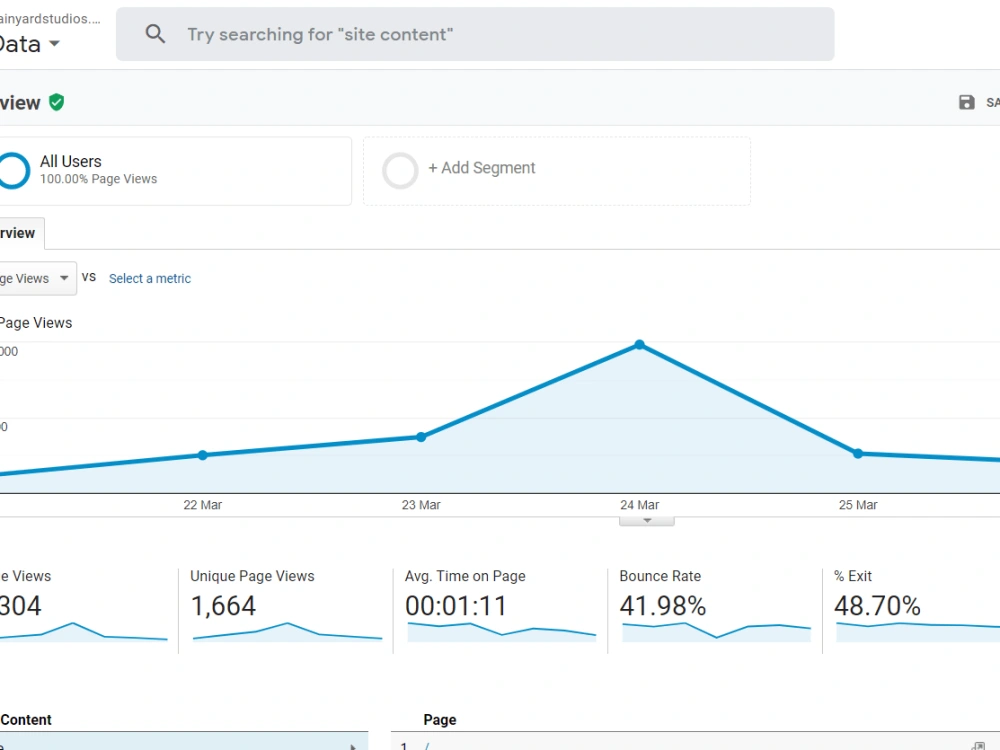Click the Unique Page Views sparkline
Screen dimensions: 1000x750
coord(287,631)
